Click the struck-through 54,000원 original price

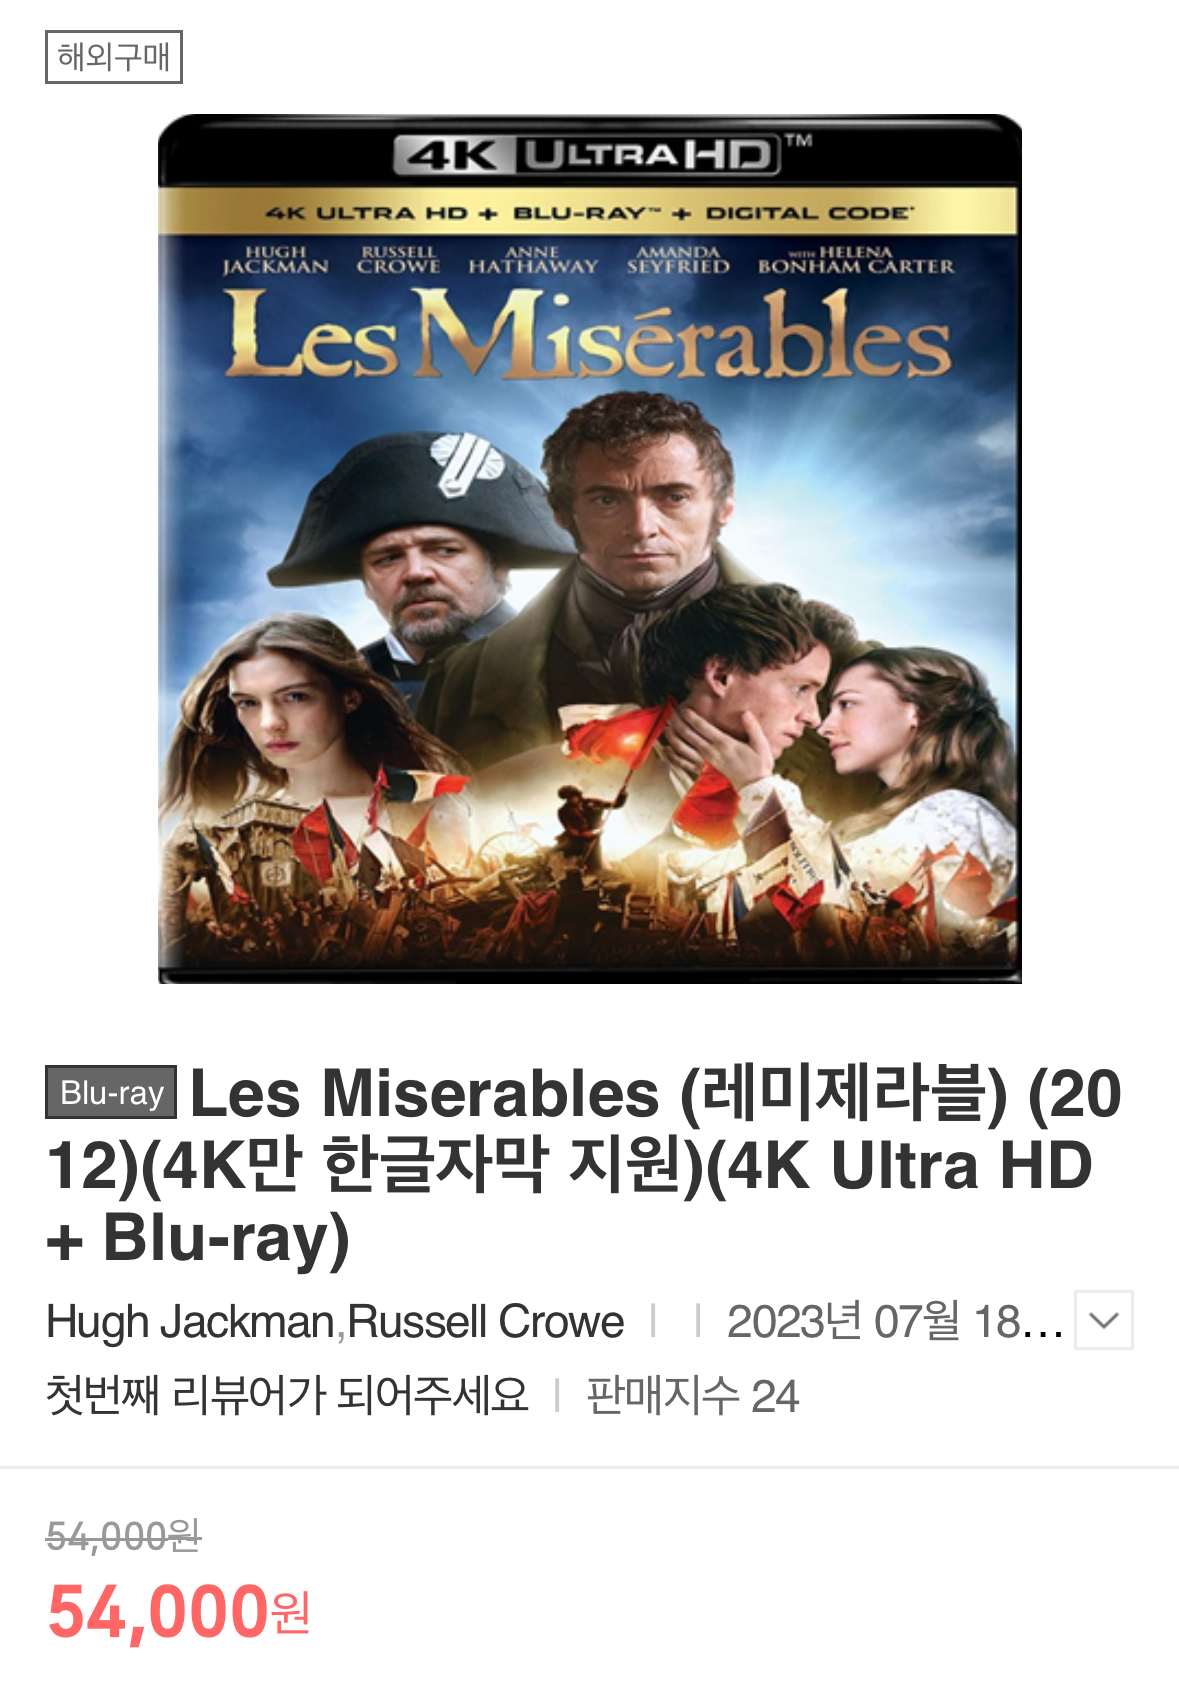[124, 1535]
